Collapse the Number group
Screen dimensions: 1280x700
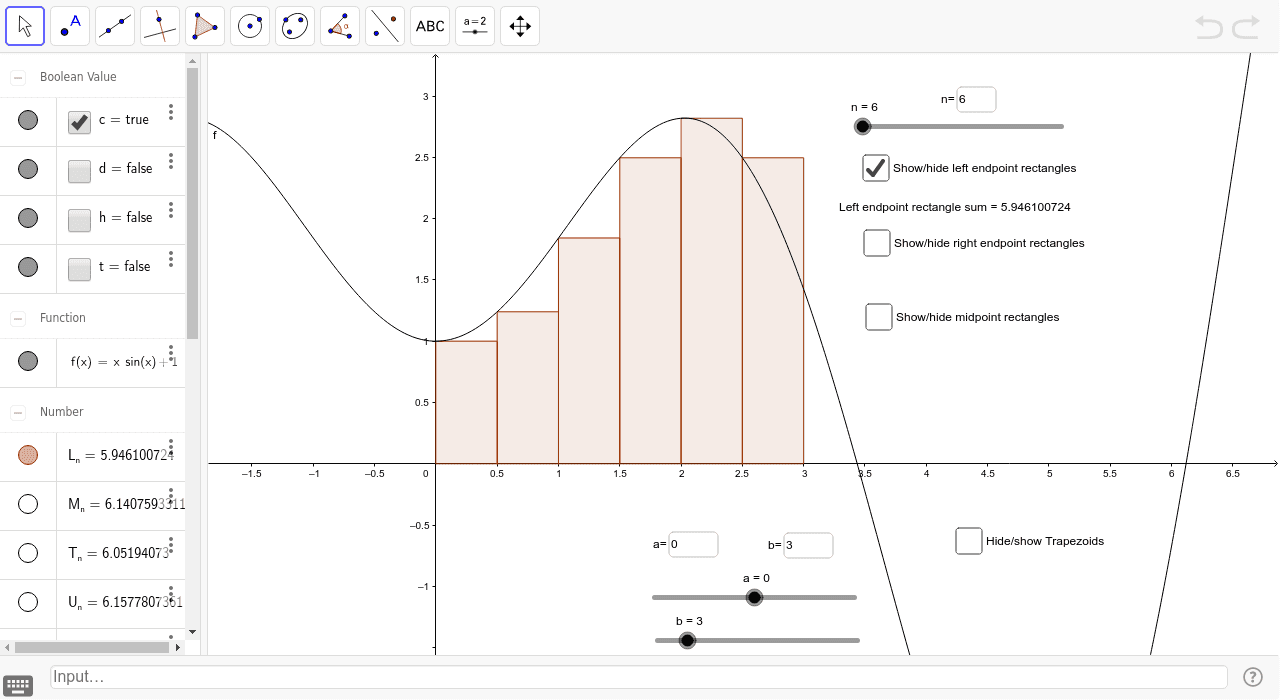pyautogui.click(x=18, y=412)
